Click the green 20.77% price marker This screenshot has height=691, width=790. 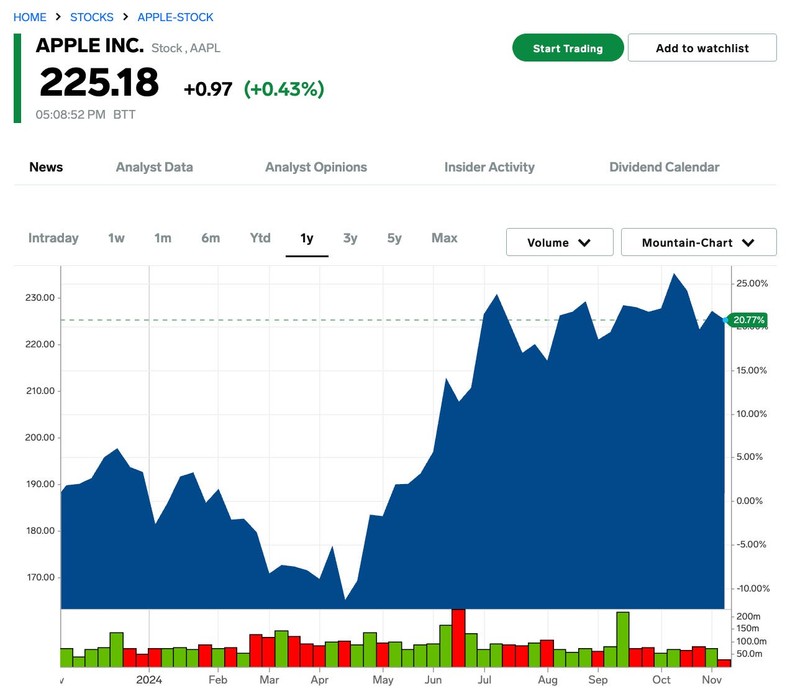point(748,320)
